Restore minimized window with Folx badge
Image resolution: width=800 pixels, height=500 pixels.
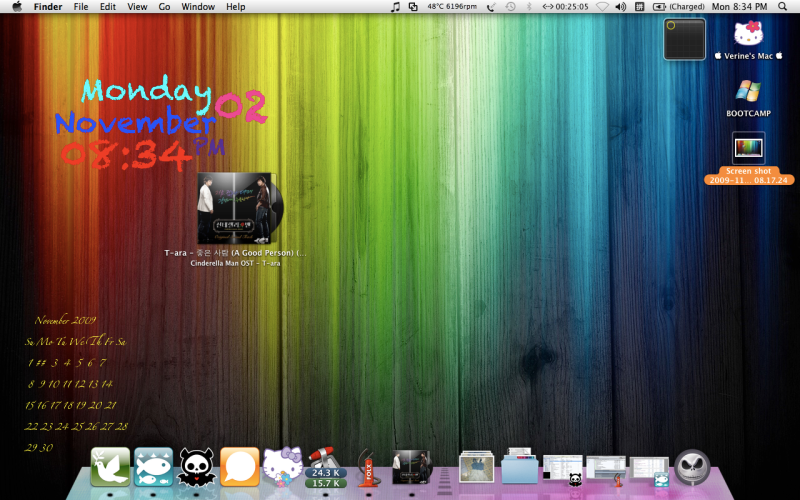point(606,468)
